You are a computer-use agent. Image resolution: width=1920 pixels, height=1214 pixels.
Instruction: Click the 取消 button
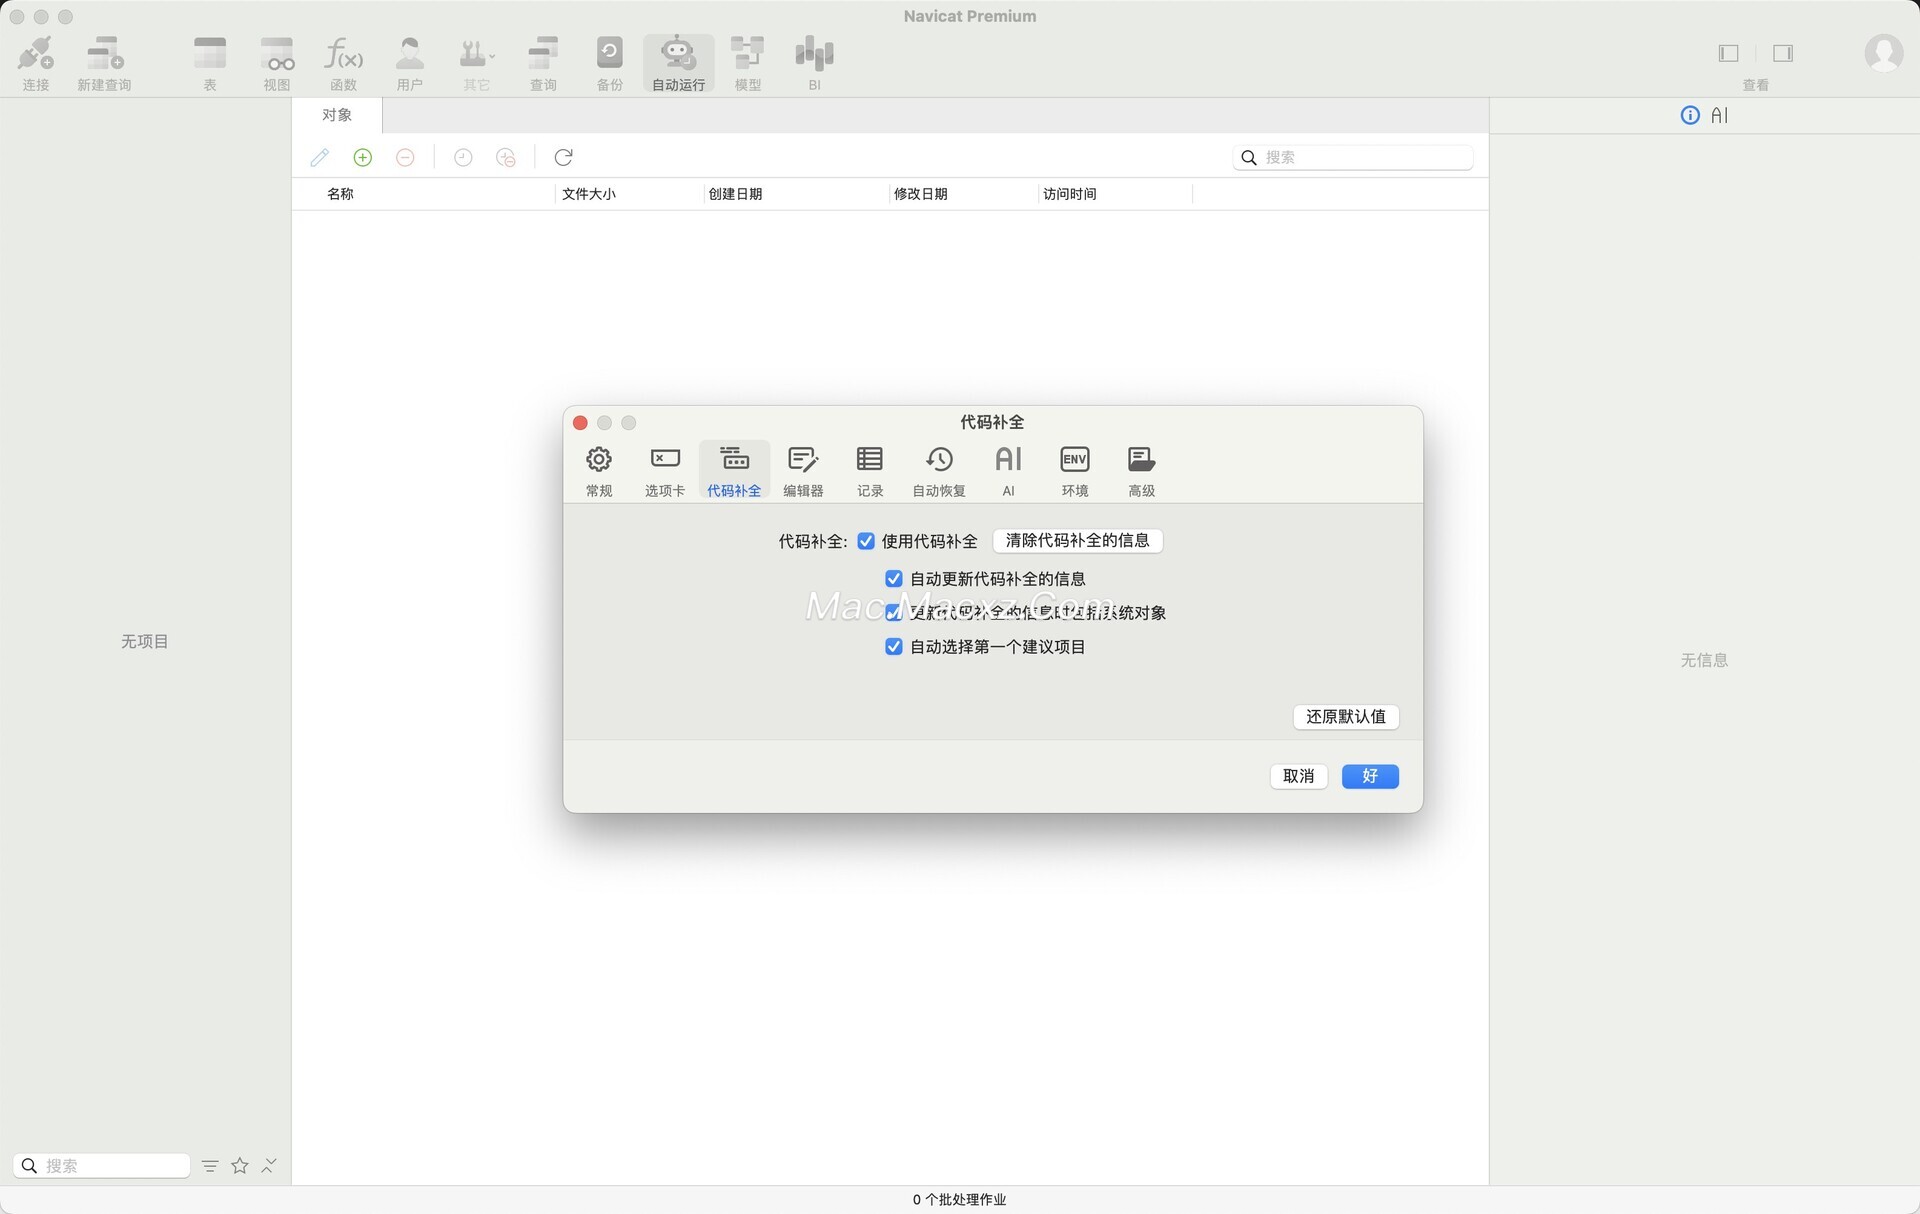point(1299,776)
